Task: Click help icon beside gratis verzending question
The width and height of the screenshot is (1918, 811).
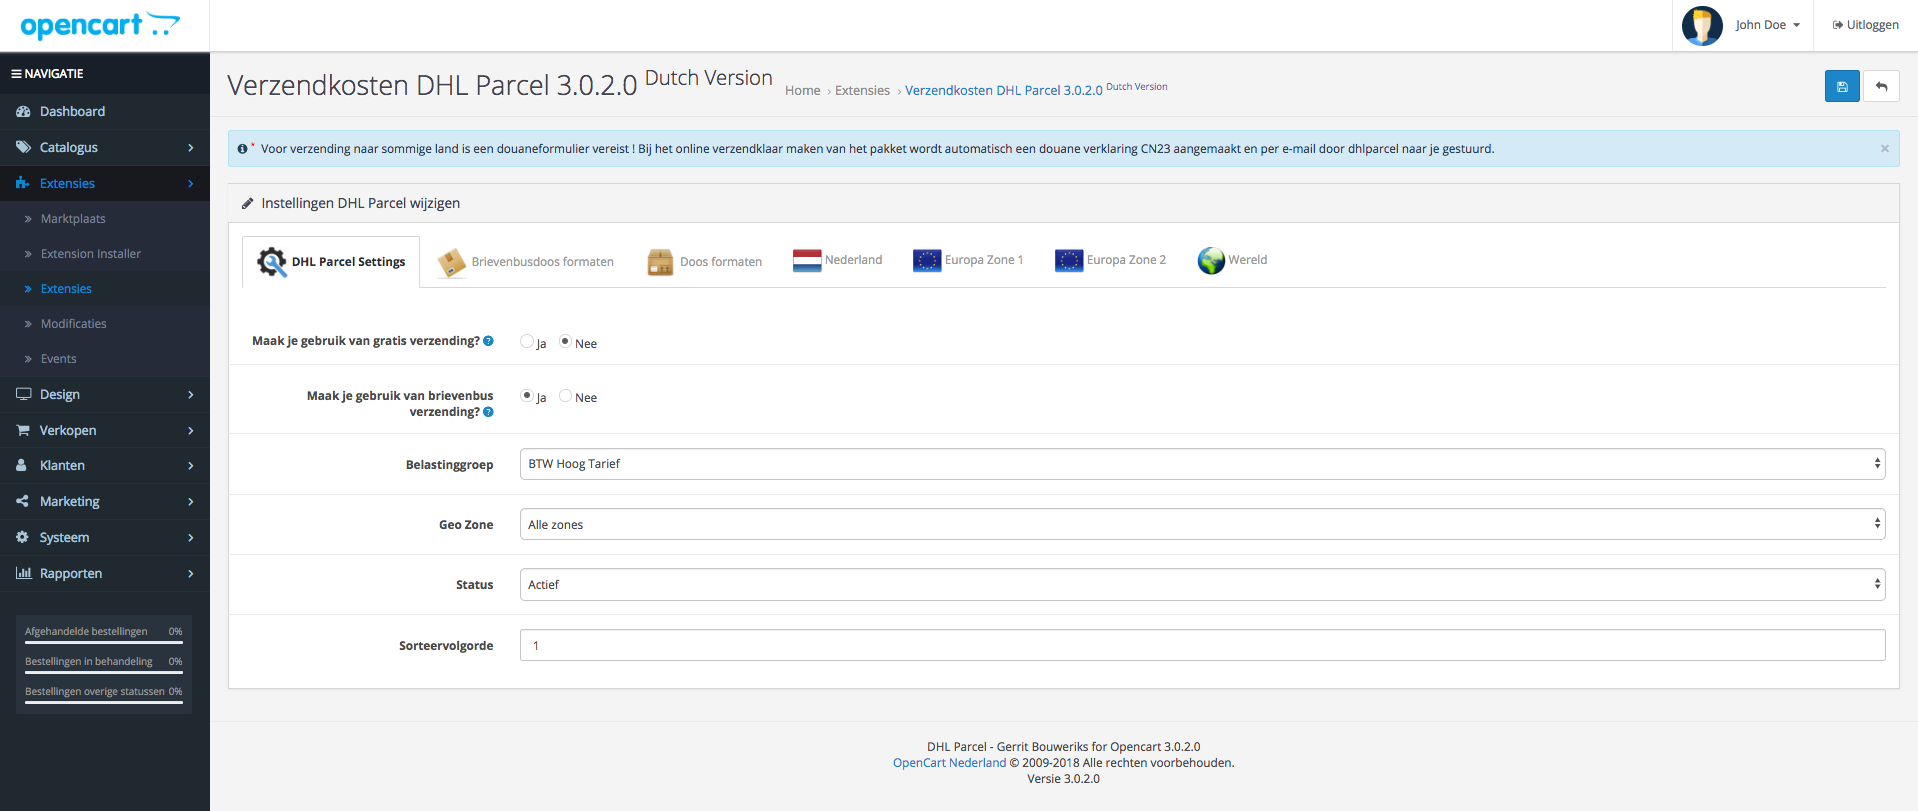Action: [488, 341]
